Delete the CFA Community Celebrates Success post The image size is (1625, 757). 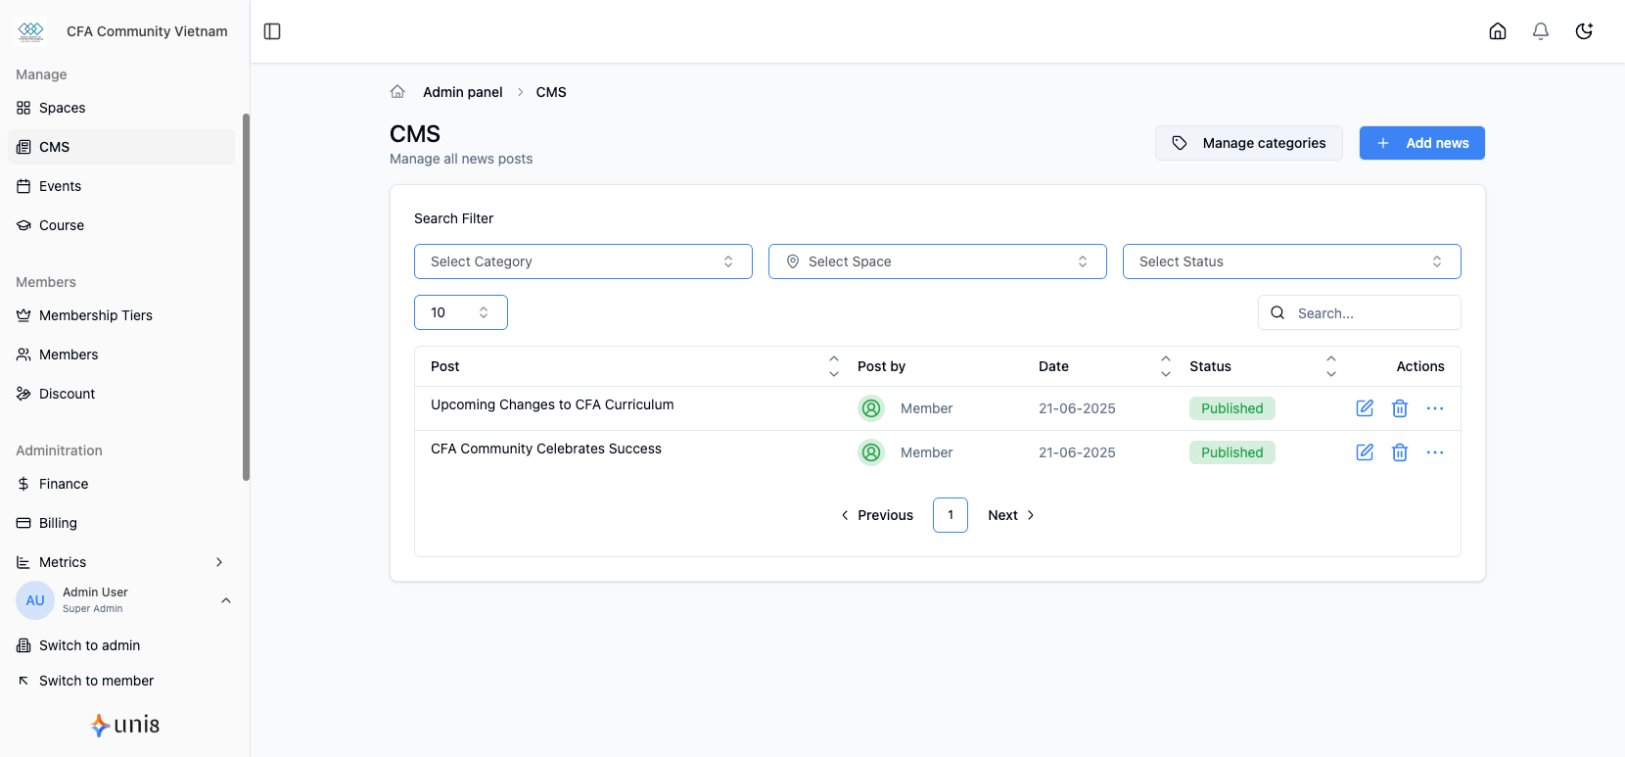coord(1399,452)
